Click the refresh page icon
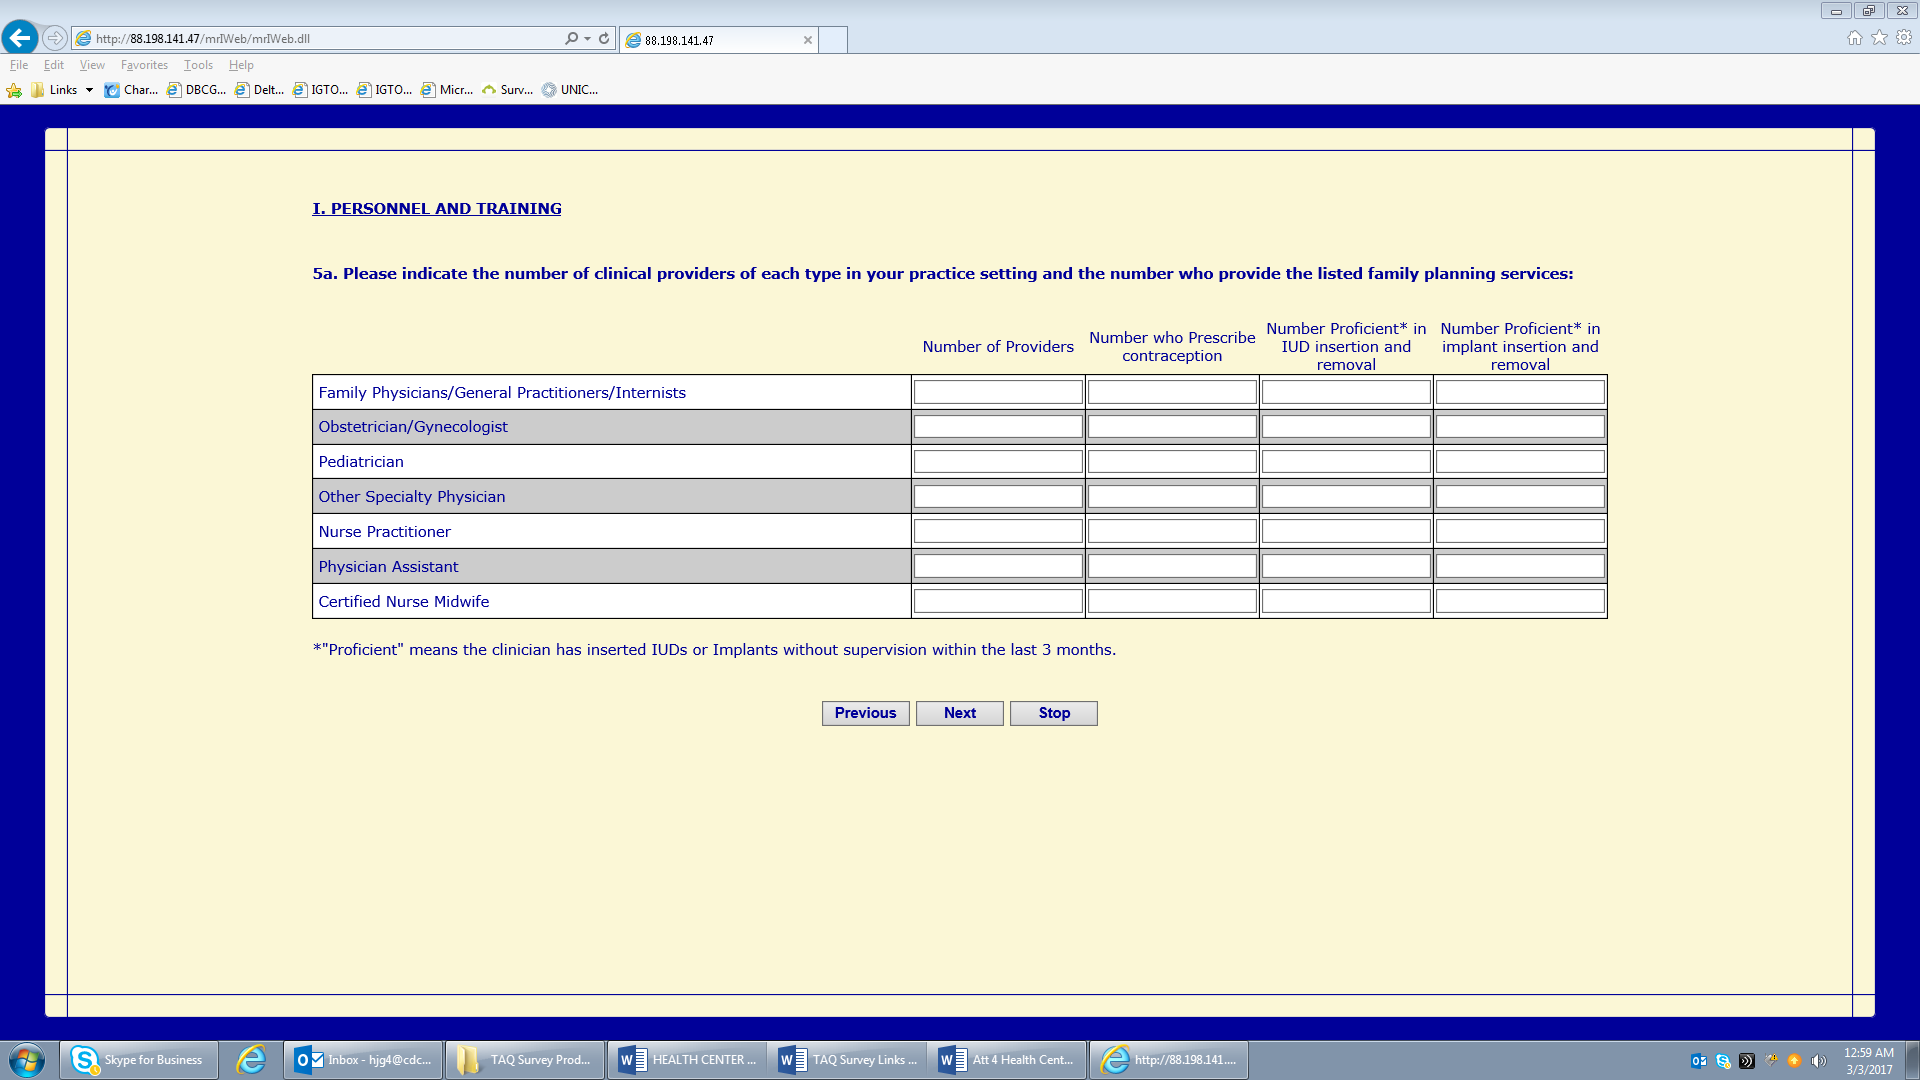The width and height of the screenshot is (1920, 1080). (604, 38)
